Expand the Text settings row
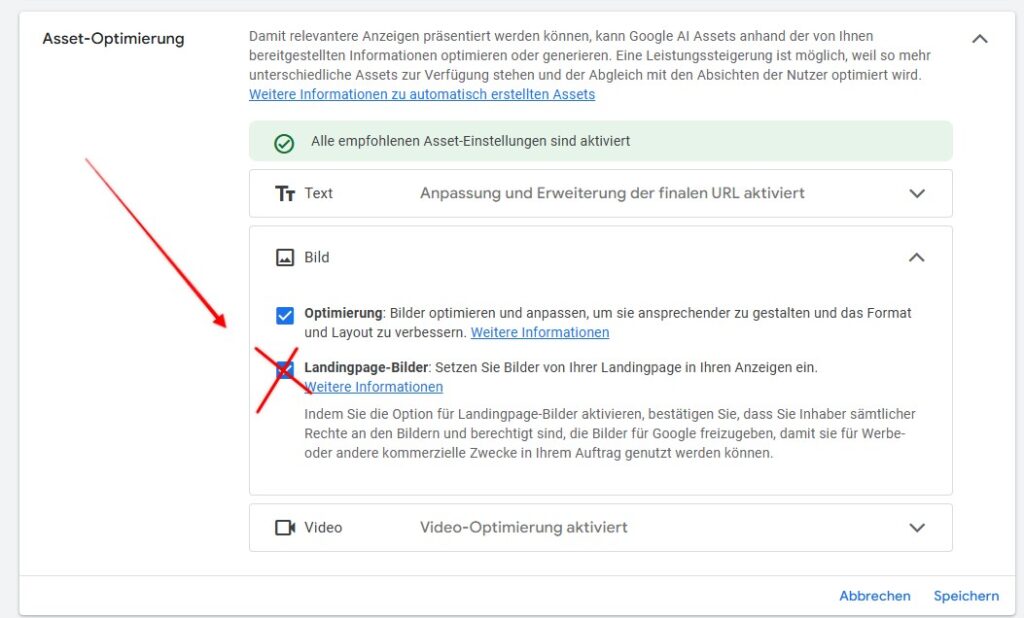This screenshot has height=618, width=1024. pos(917,193)
